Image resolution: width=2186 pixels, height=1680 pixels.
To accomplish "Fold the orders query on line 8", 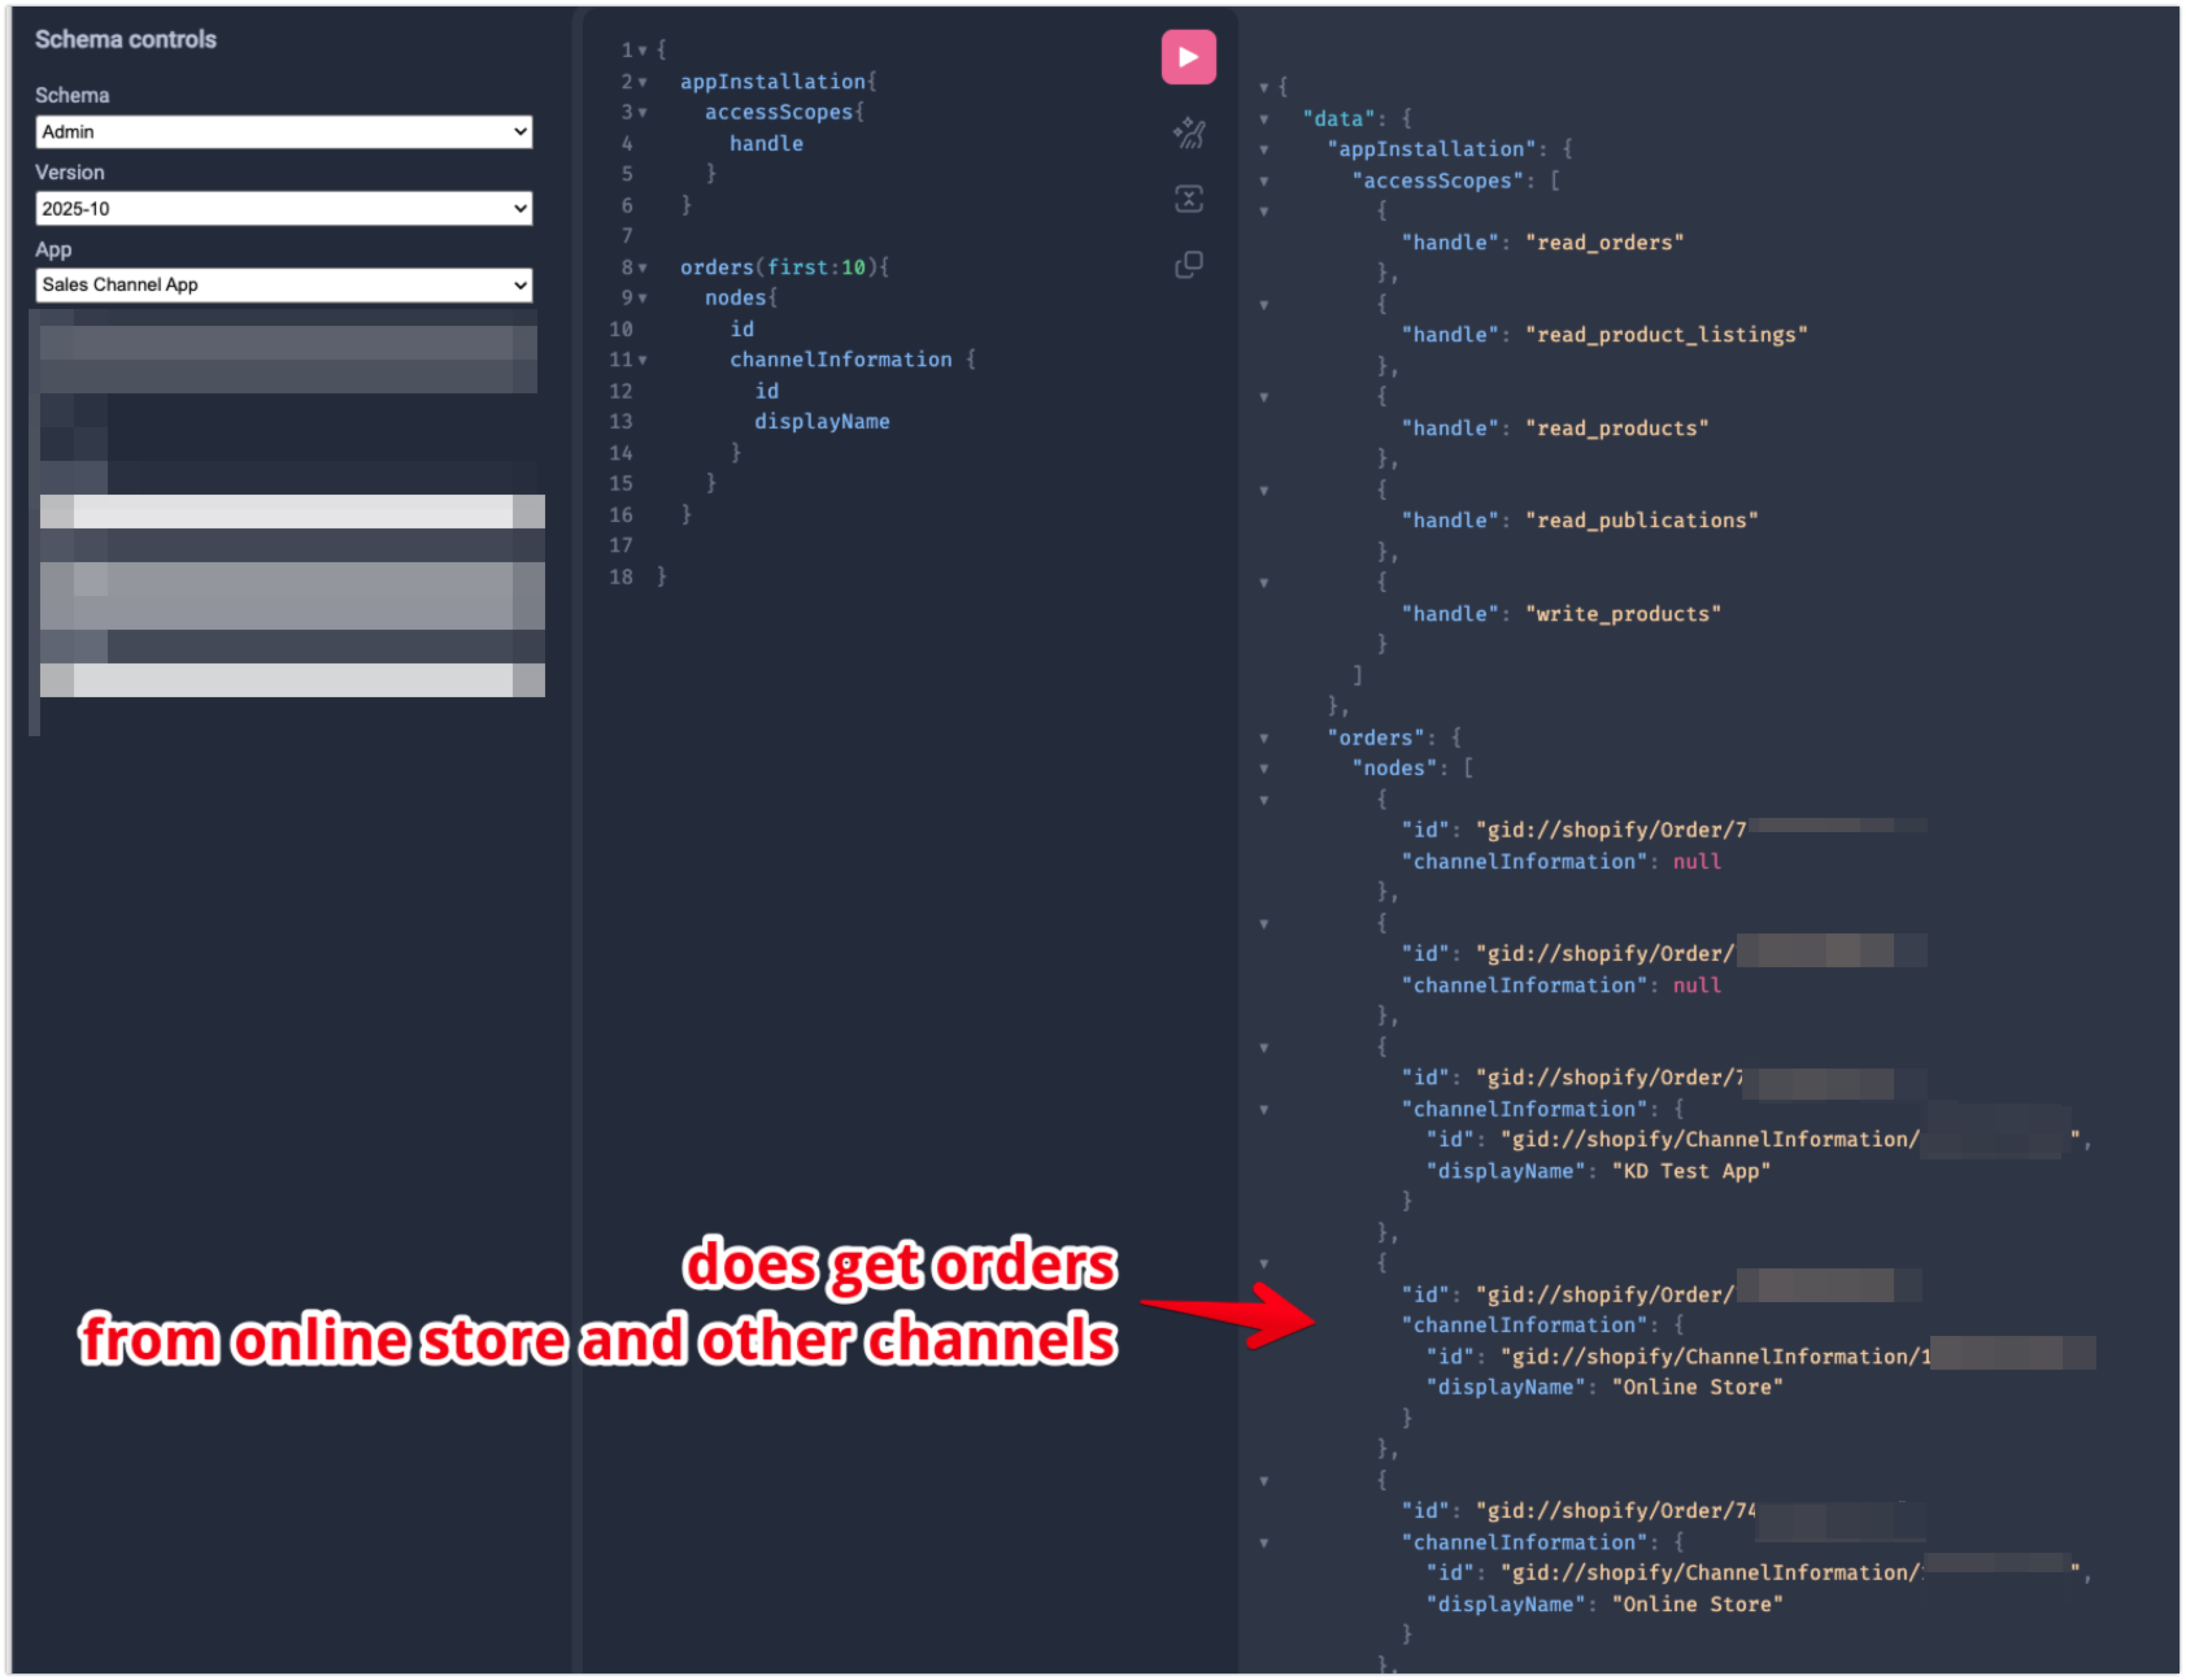I will point(643,268).
